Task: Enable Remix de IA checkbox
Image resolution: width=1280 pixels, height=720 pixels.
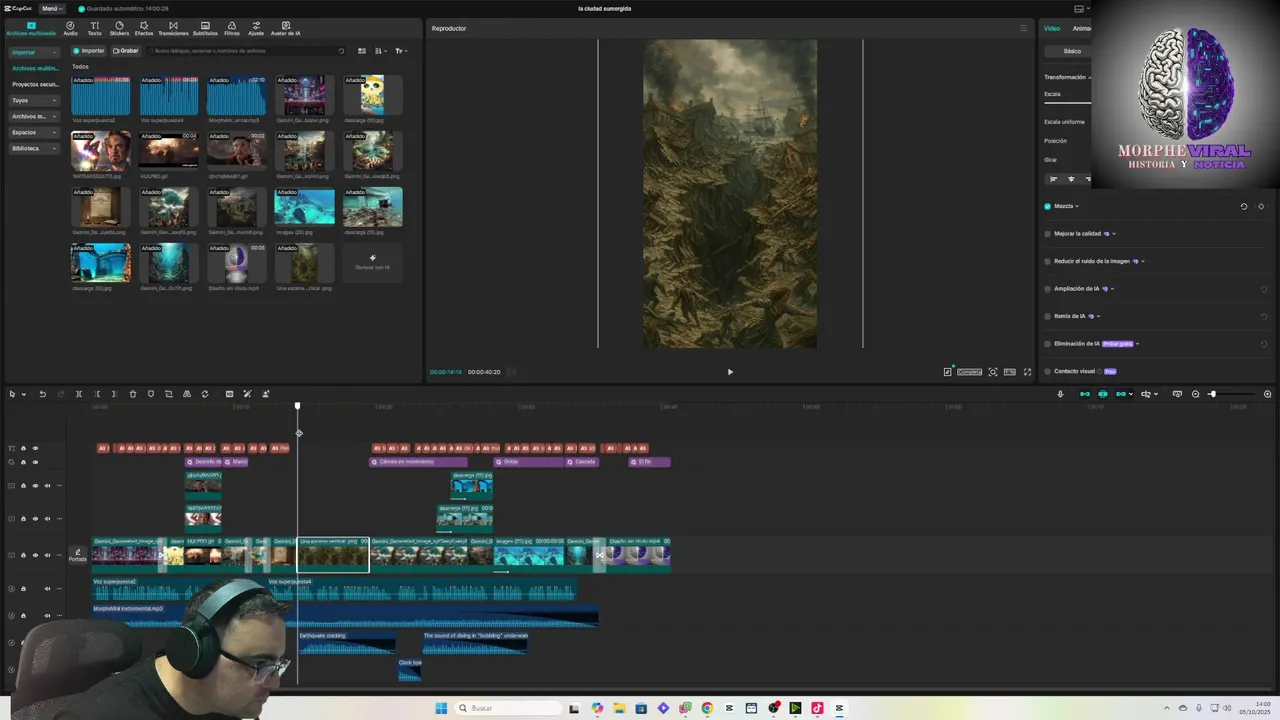Action: (x=1047, y=316)
